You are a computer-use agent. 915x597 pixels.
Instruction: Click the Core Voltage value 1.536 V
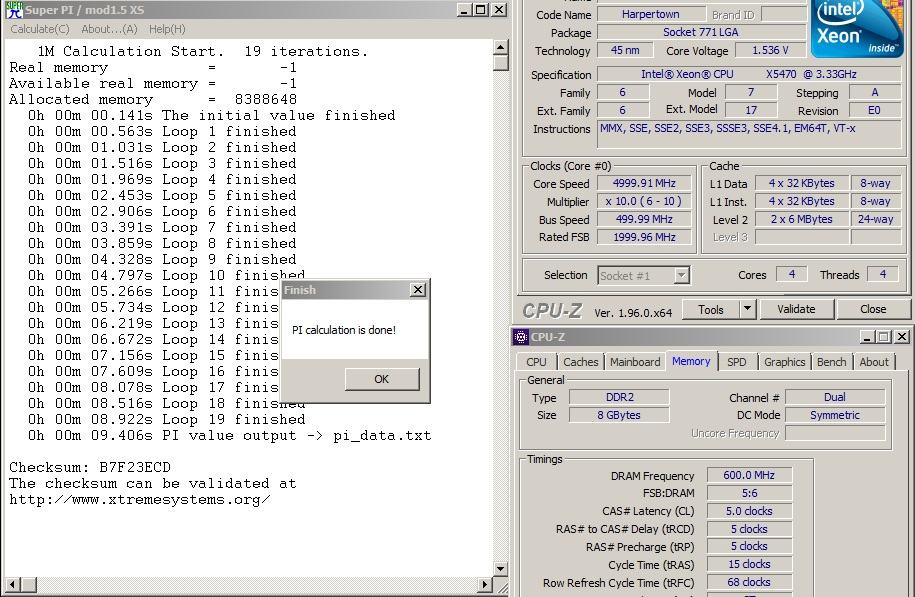[x=770, y=50]
